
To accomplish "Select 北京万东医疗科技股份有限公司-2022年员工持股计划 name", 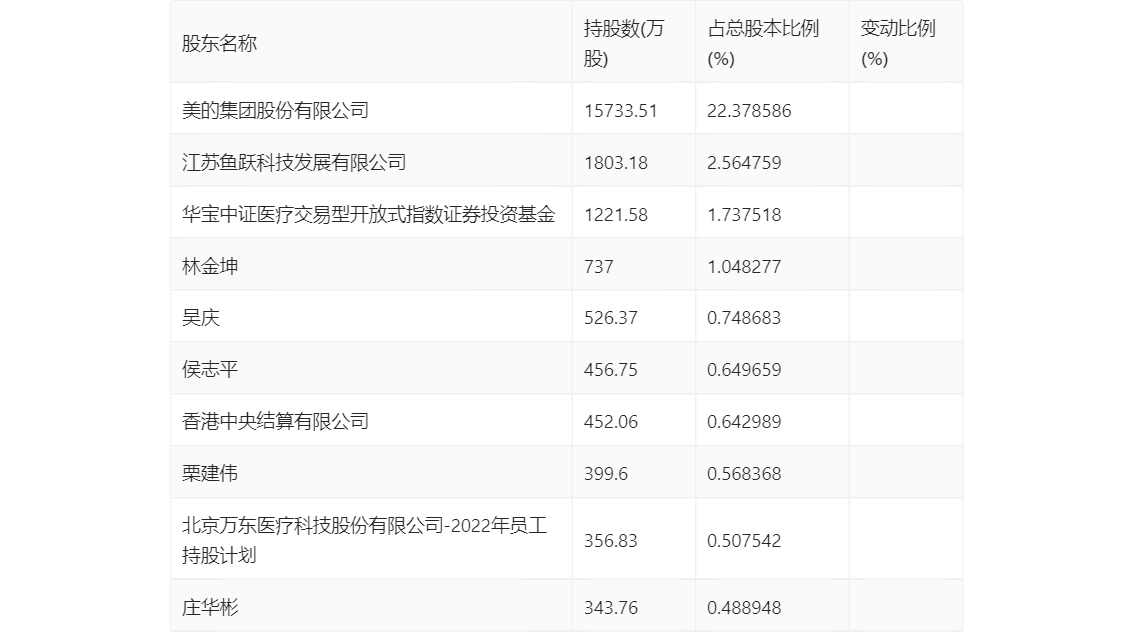I will tap(364, 540).
